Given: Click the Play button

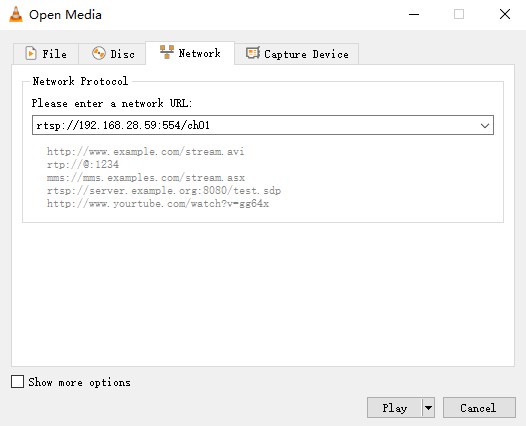Looking at the screenshot, I should point(394,408).
